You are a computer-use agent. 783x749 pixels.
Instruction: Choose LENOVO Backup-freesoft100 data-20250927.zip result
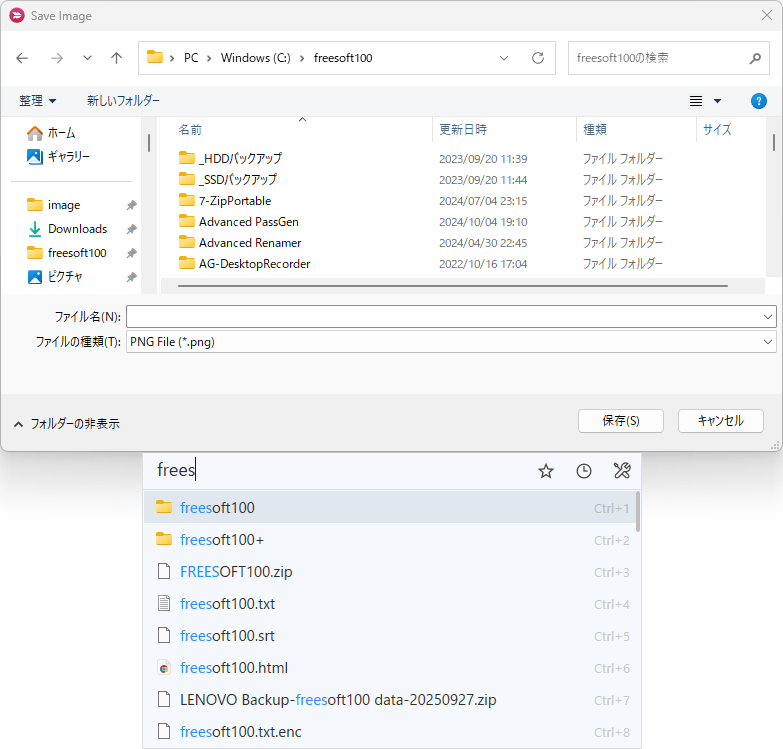[390, 699]
